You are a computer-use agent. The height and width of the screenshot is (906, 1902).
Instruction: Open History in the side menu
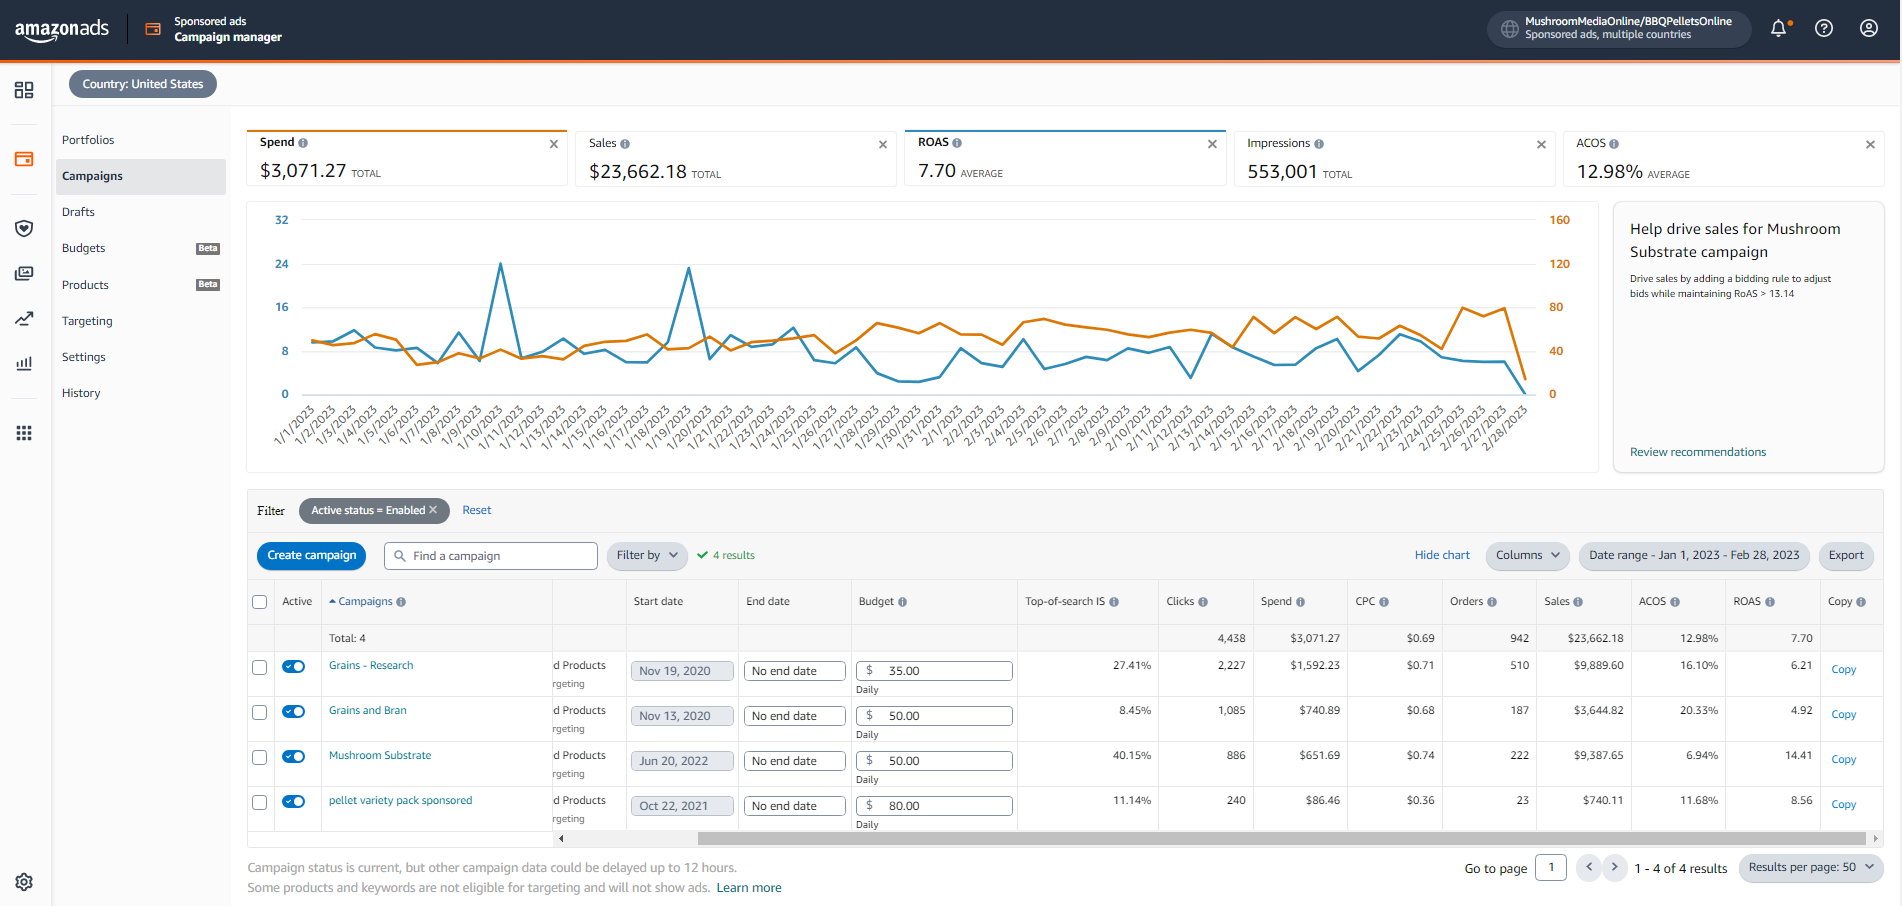click(x=81, y=393)
